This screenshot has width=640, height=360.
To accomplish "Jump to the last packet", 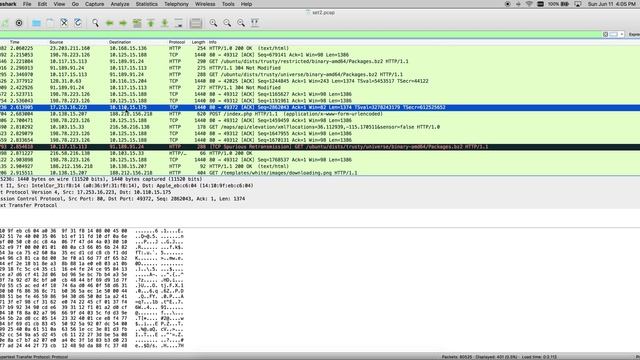I will click(164, 23).
